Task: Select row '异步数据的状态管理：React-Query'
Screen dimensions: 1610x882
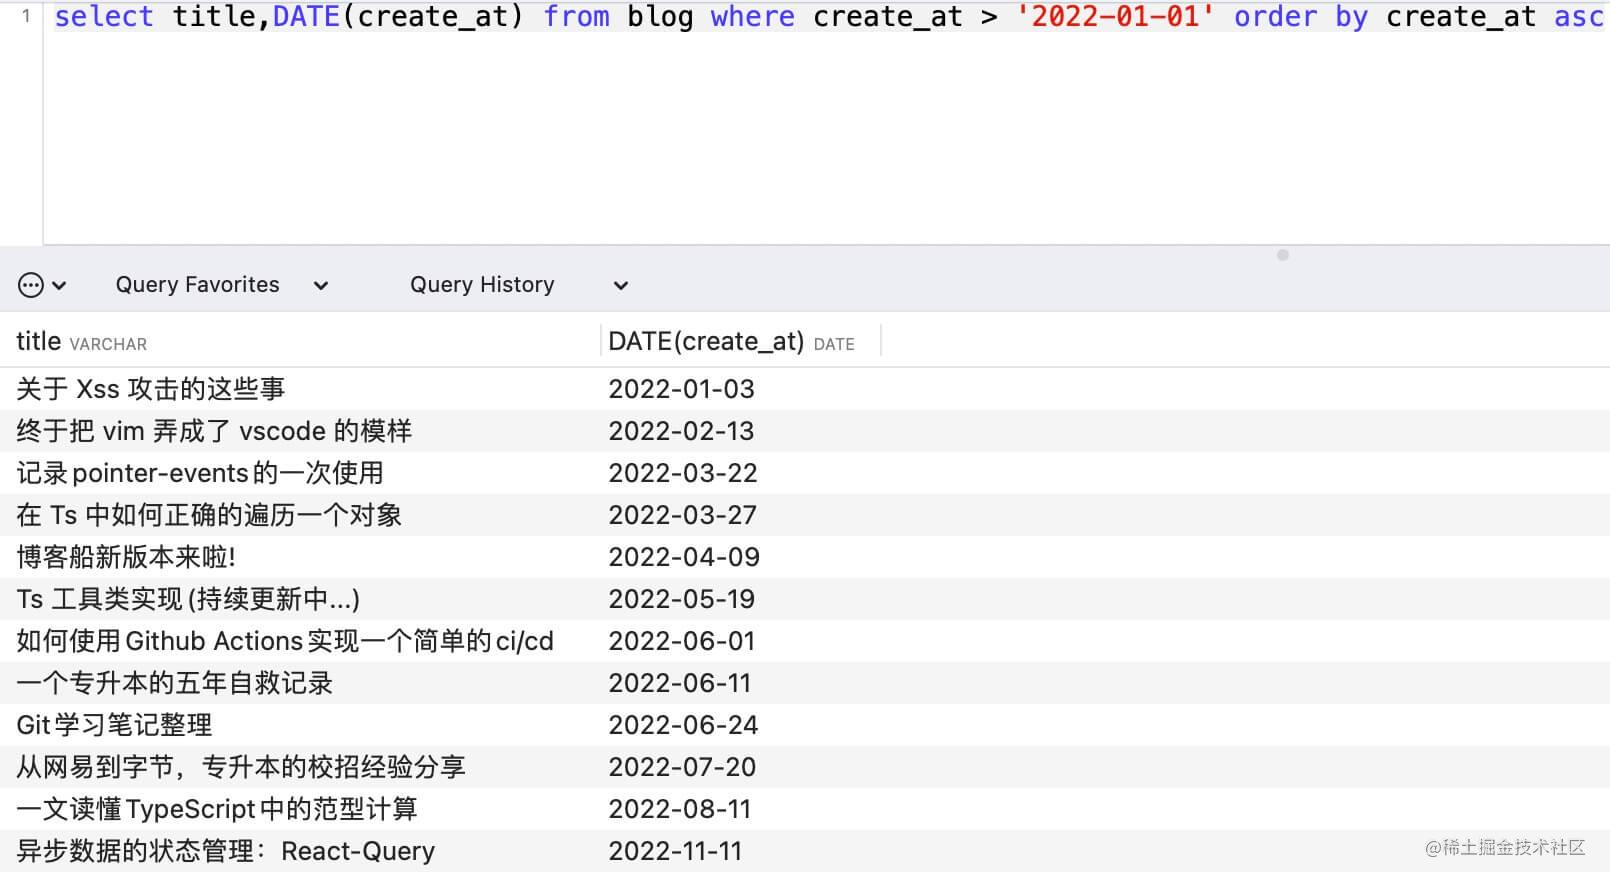Action: click(x=805, y=851)
